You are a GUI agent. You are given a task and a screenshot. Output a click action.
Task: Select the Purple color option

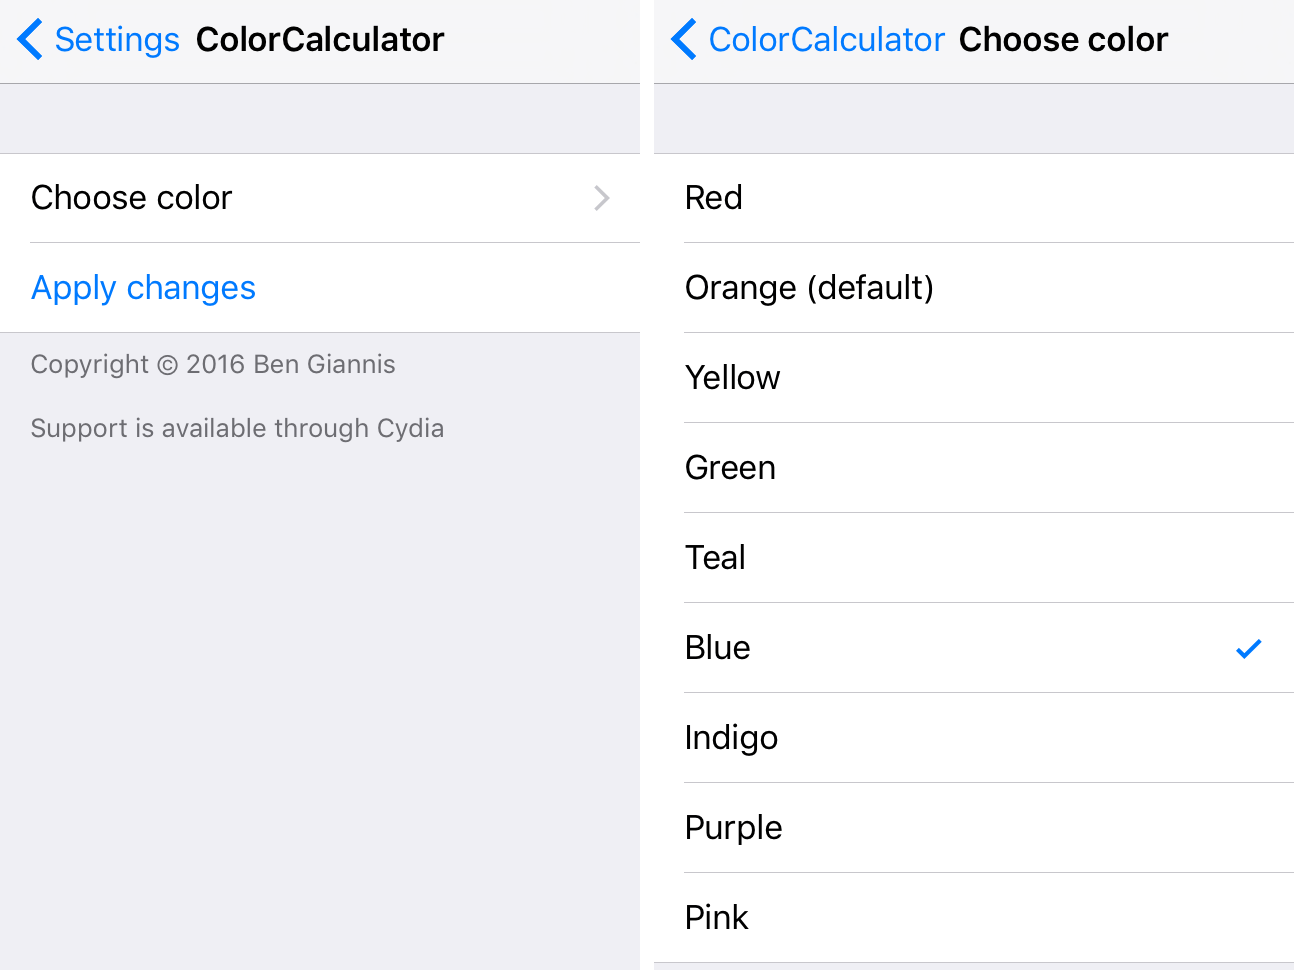pos(733,828)
